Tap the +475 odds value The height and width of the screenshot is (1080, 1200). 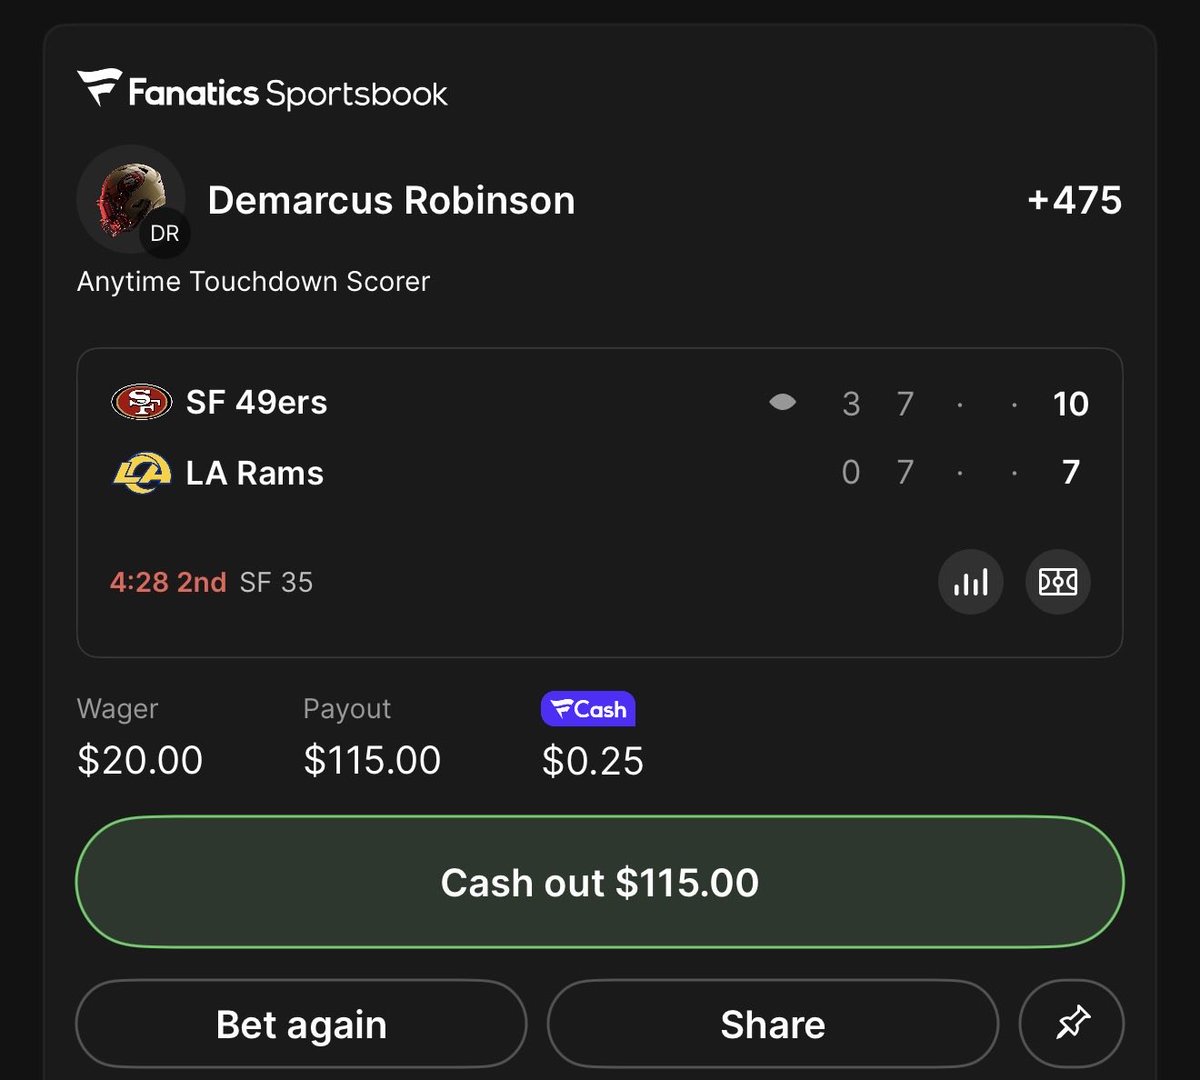point(1075,200)
